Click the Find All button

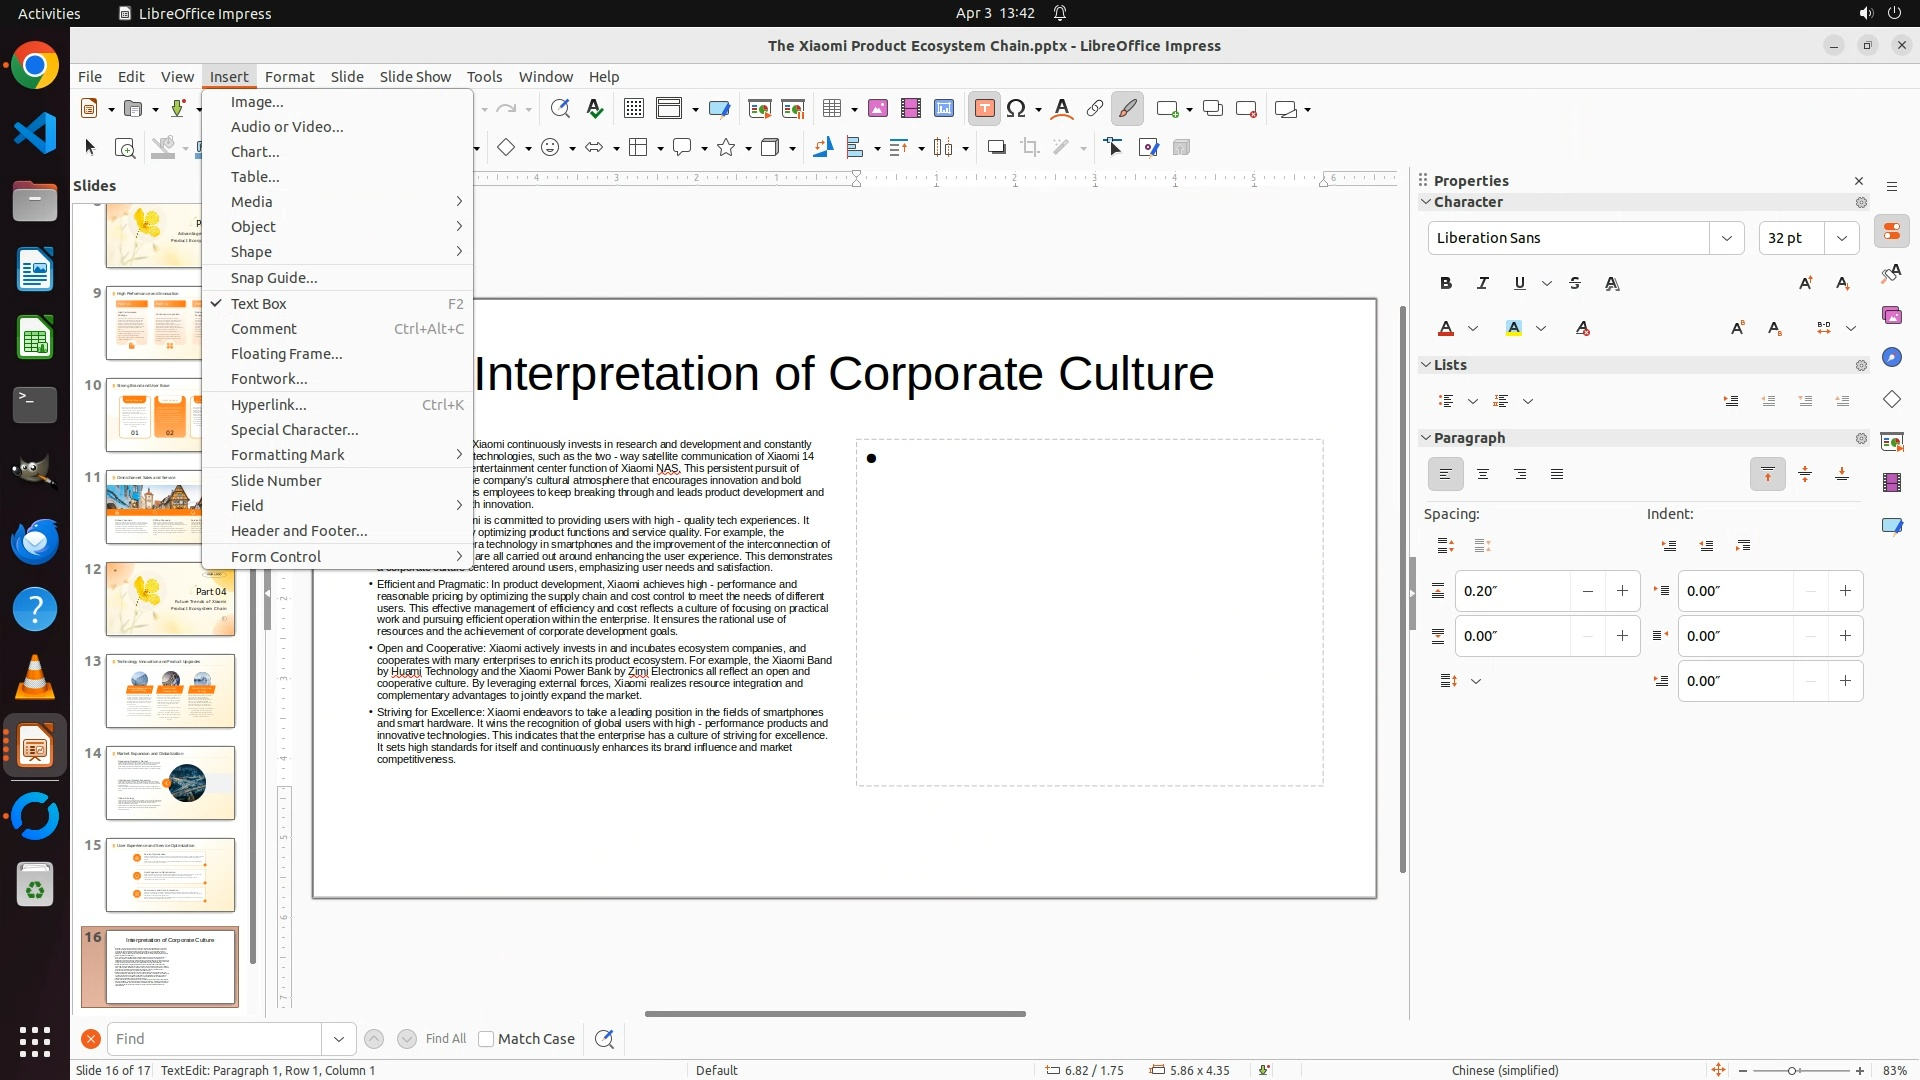[445, 1039]
